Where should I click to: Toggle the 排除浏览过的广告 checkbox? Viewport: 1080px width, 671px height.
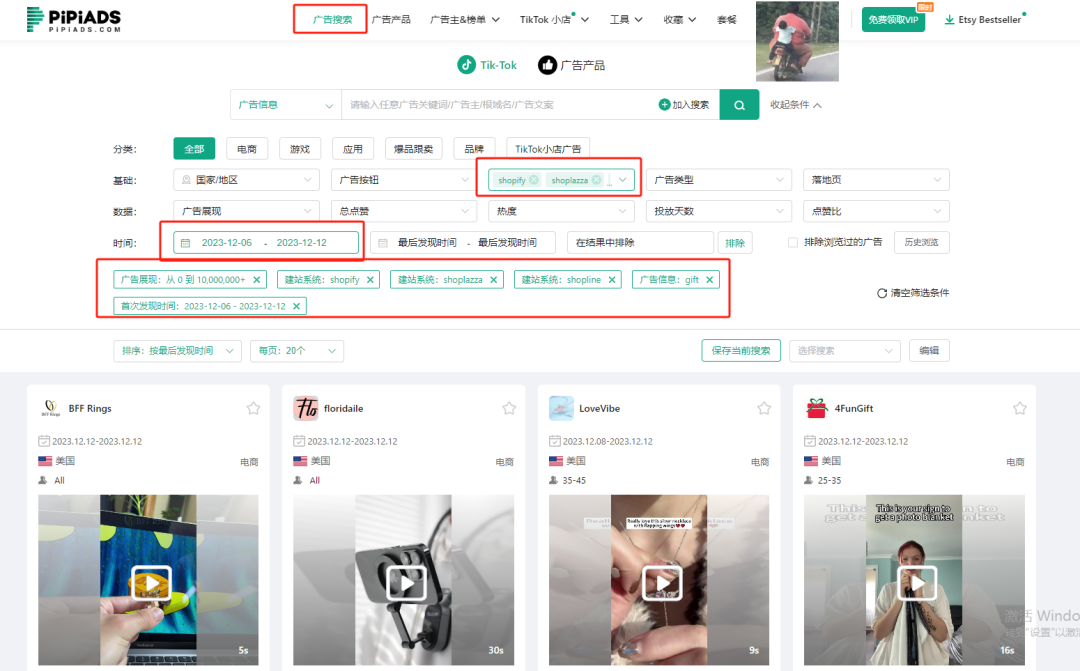[x=793, y=242]
